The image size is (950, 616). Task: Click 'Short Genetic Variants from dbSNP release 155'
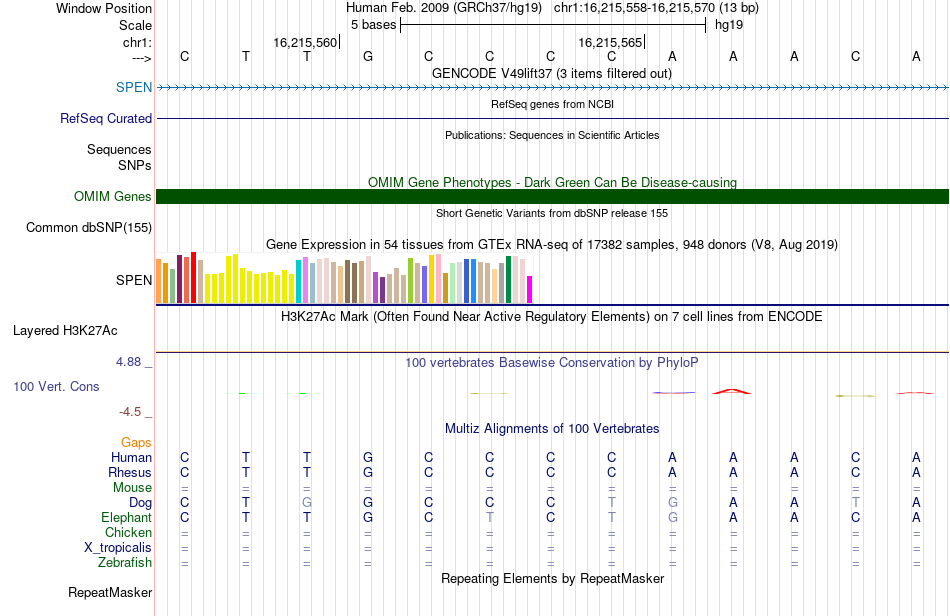point(552,213)
